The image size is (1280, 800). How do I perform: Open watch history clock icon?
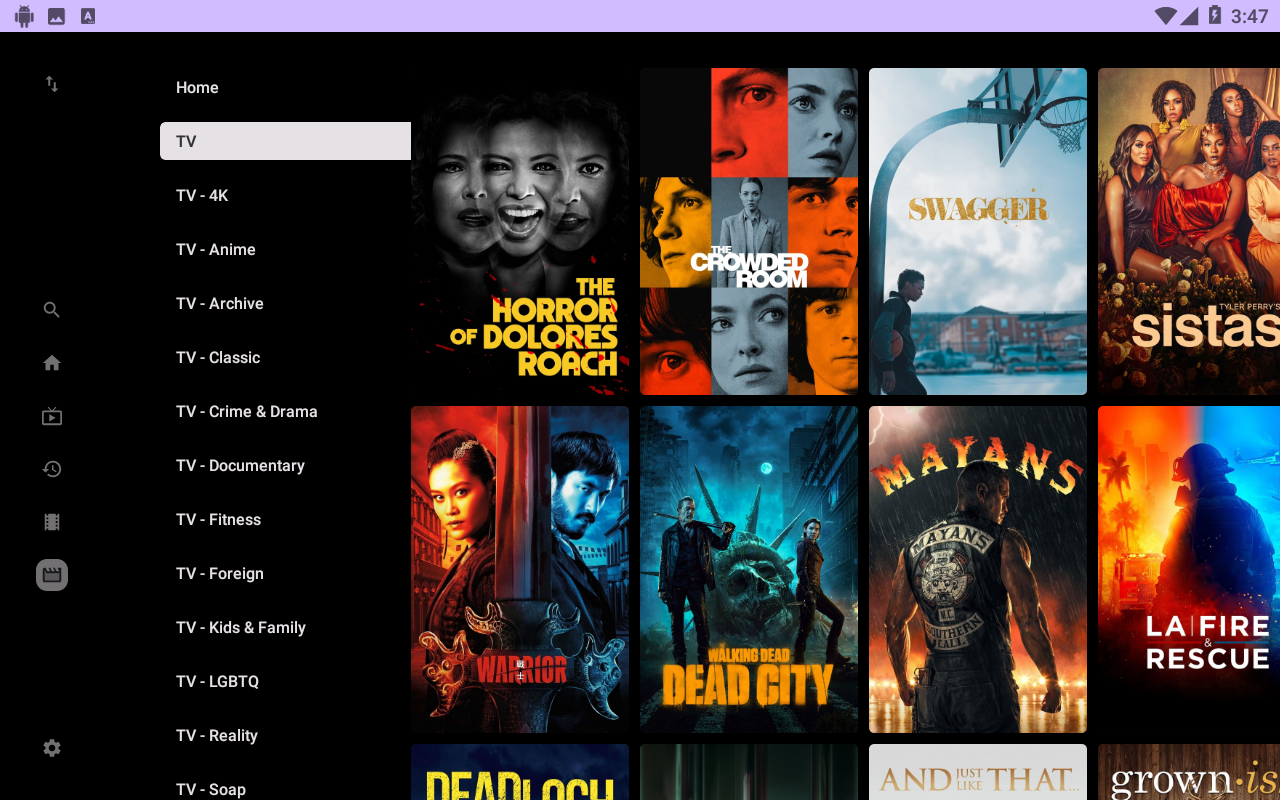tap(52, 469)
